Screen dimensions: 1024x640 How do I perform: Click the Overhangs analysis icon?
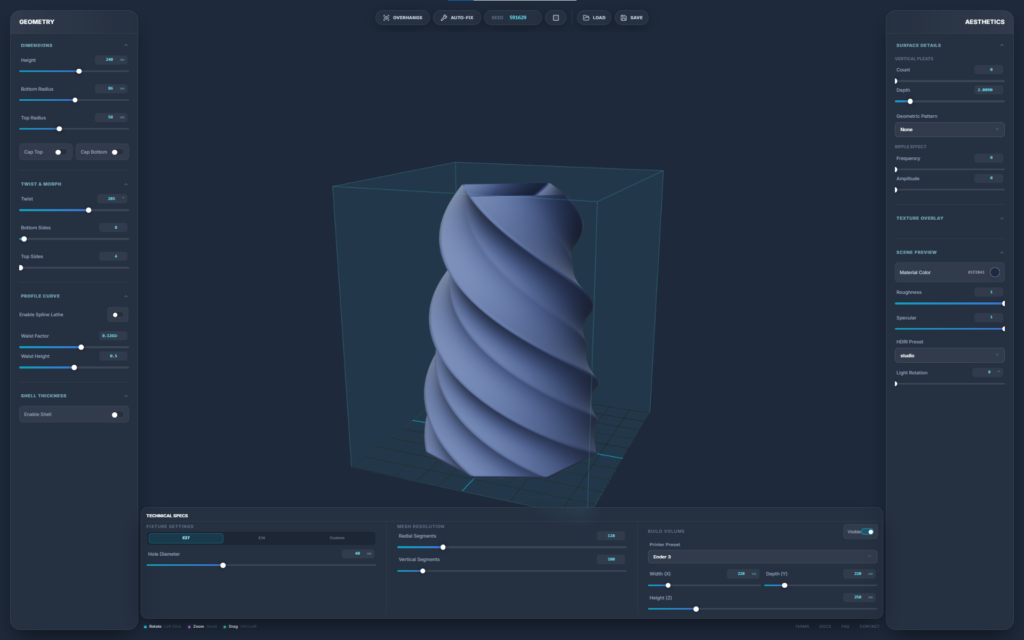386,18
